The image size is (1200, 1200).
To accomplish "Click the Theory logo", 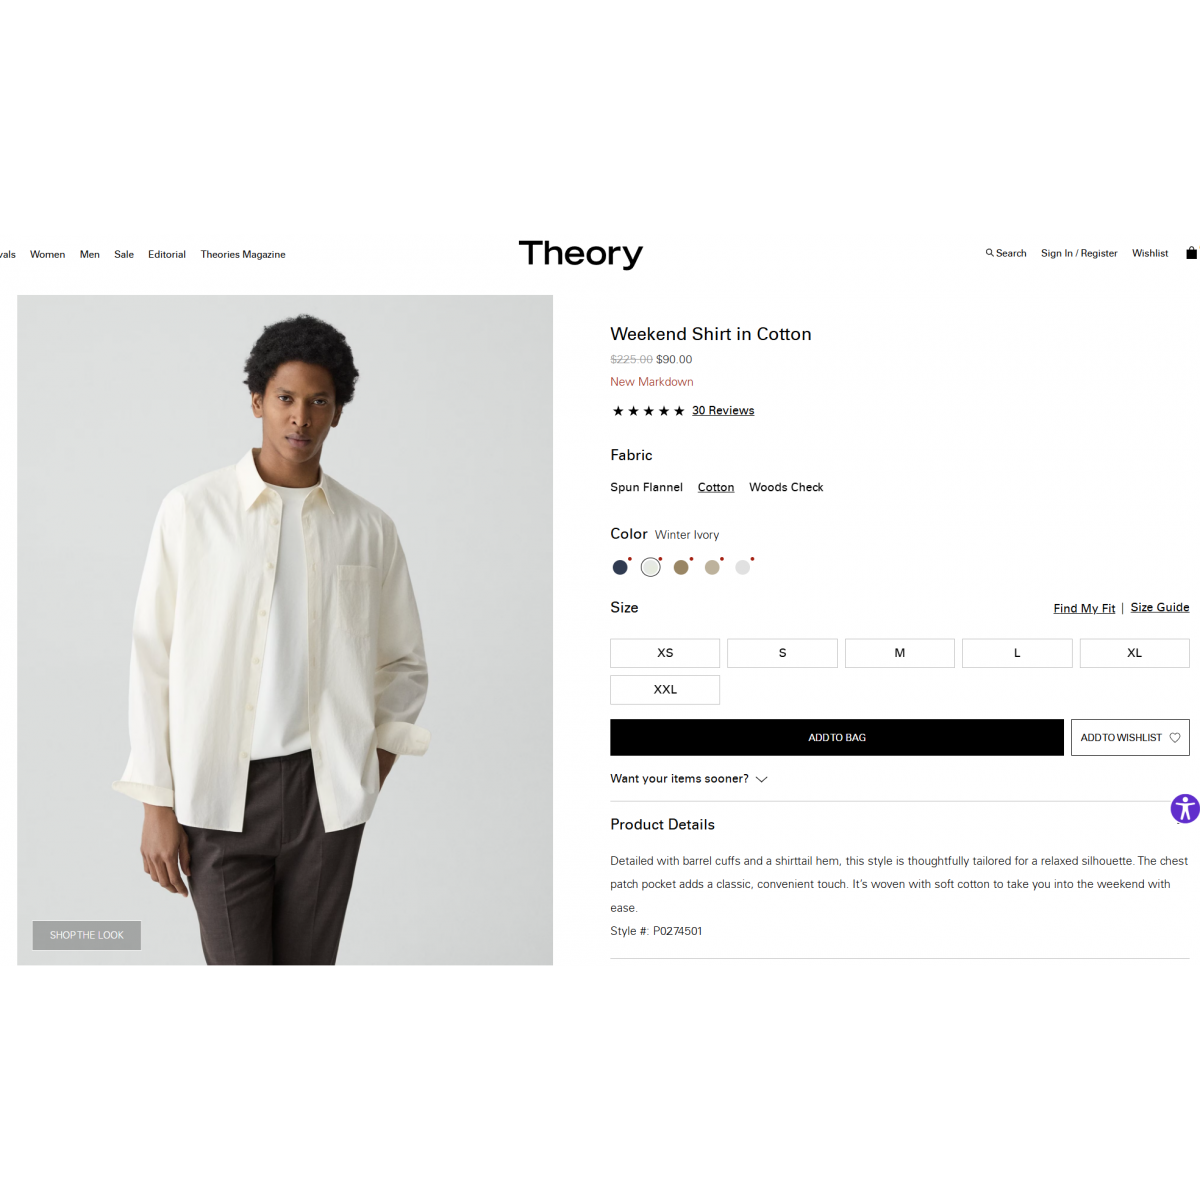I will 581,254.
